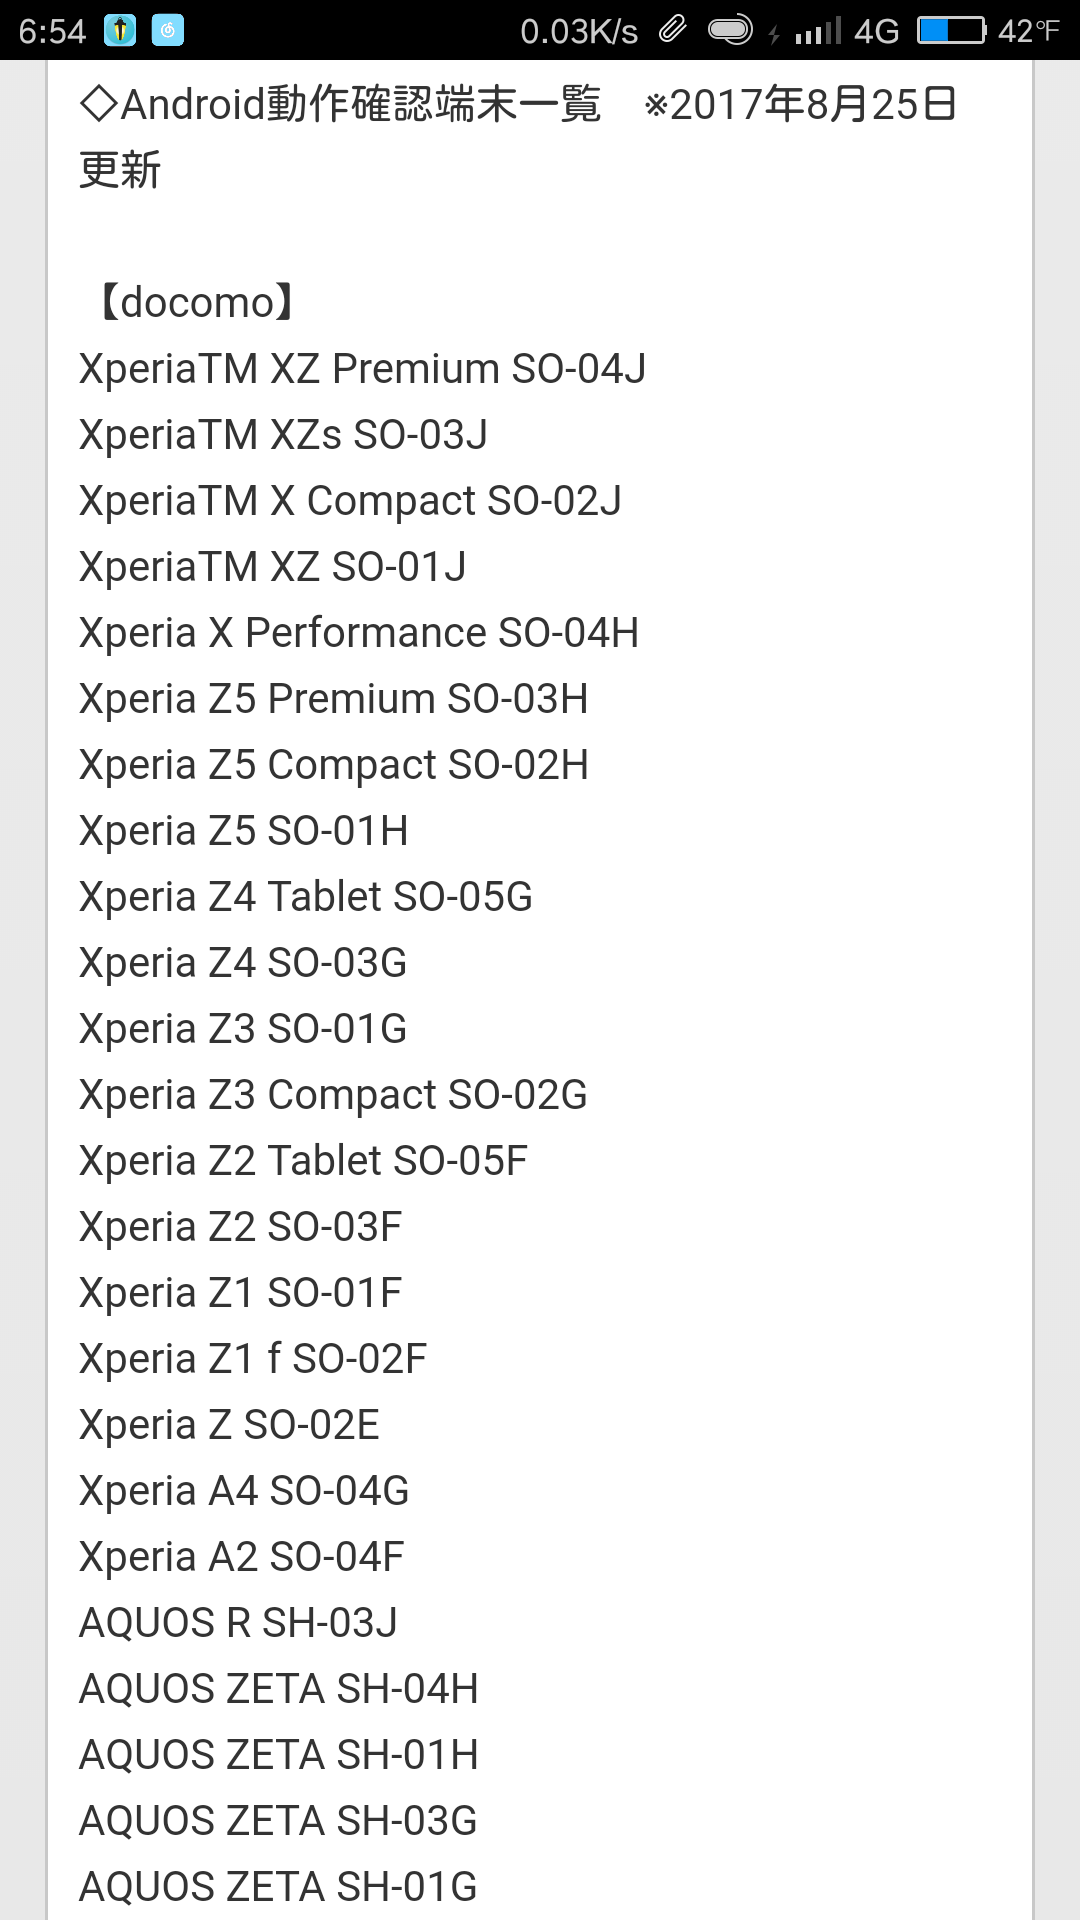Viewport: 1080px width, 1920px height.
Task: Select Xperia Z4 Tablet SO-05G line
Action: pyautogui.click(x=306, y=897)
